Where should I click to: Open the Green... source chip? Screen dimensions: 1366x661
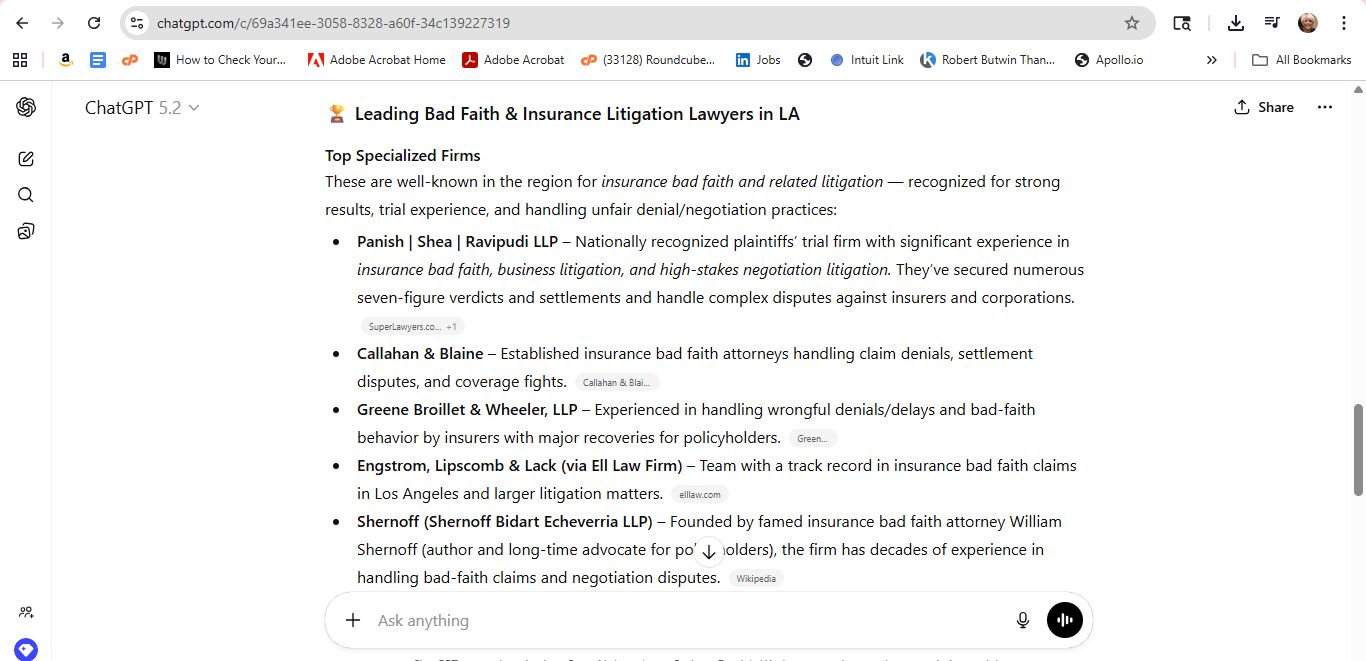coord(813,438)
